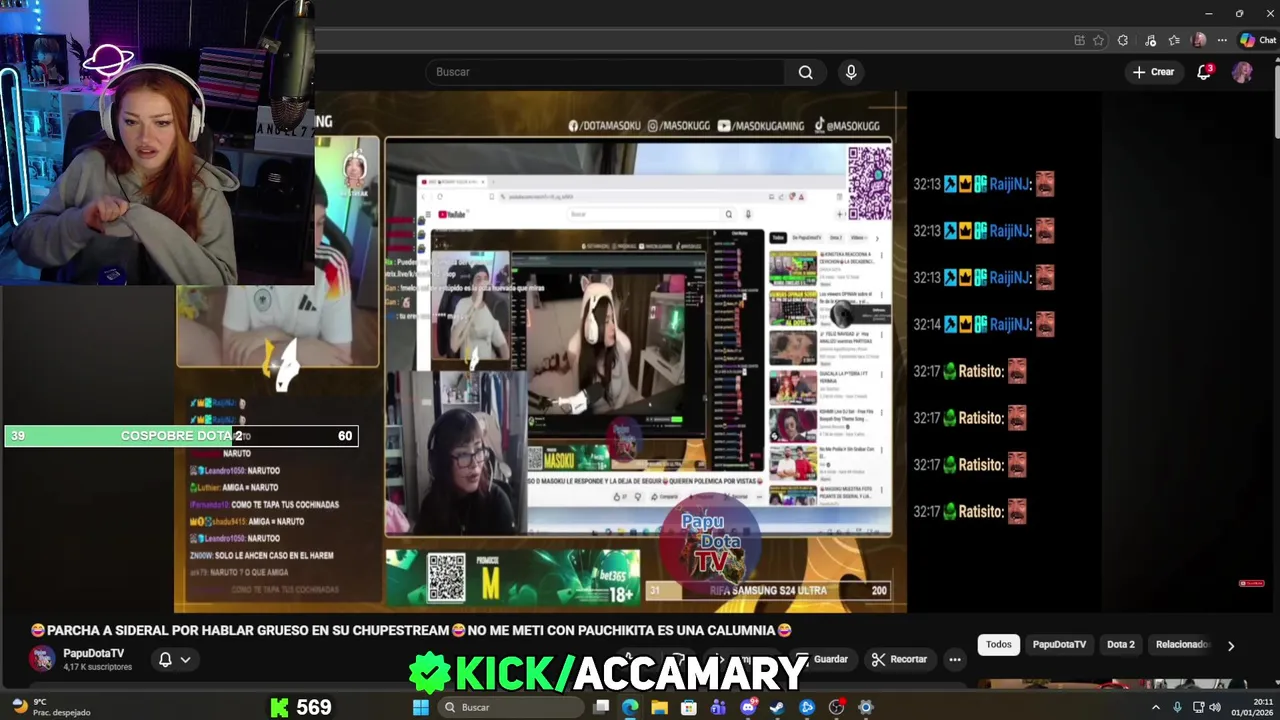Screen dimensions: 1280x720
Task: Click the system tray volume speaker icon
Action: coord(1215,707)
